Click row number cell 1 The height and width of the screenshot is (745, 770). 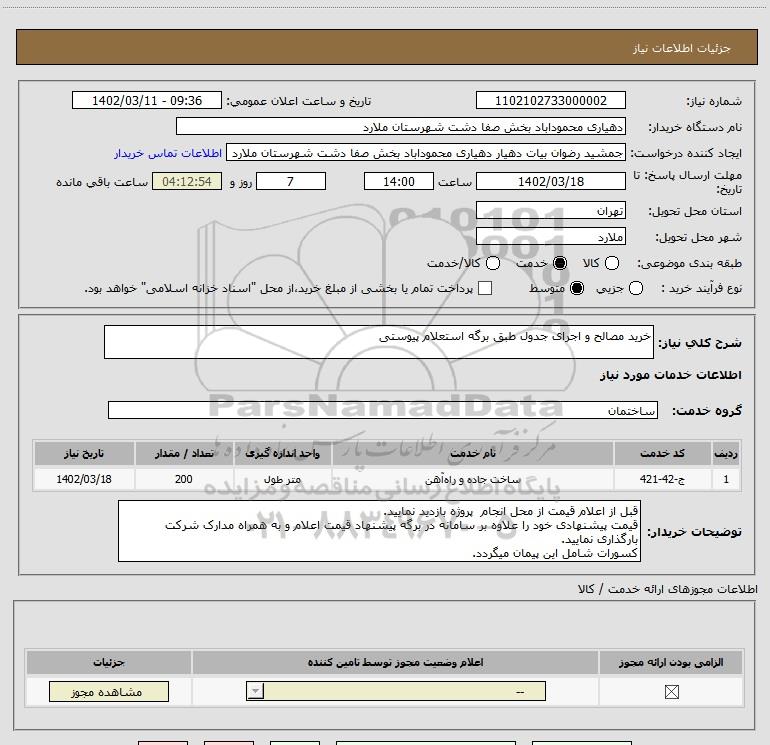point(726,479)
